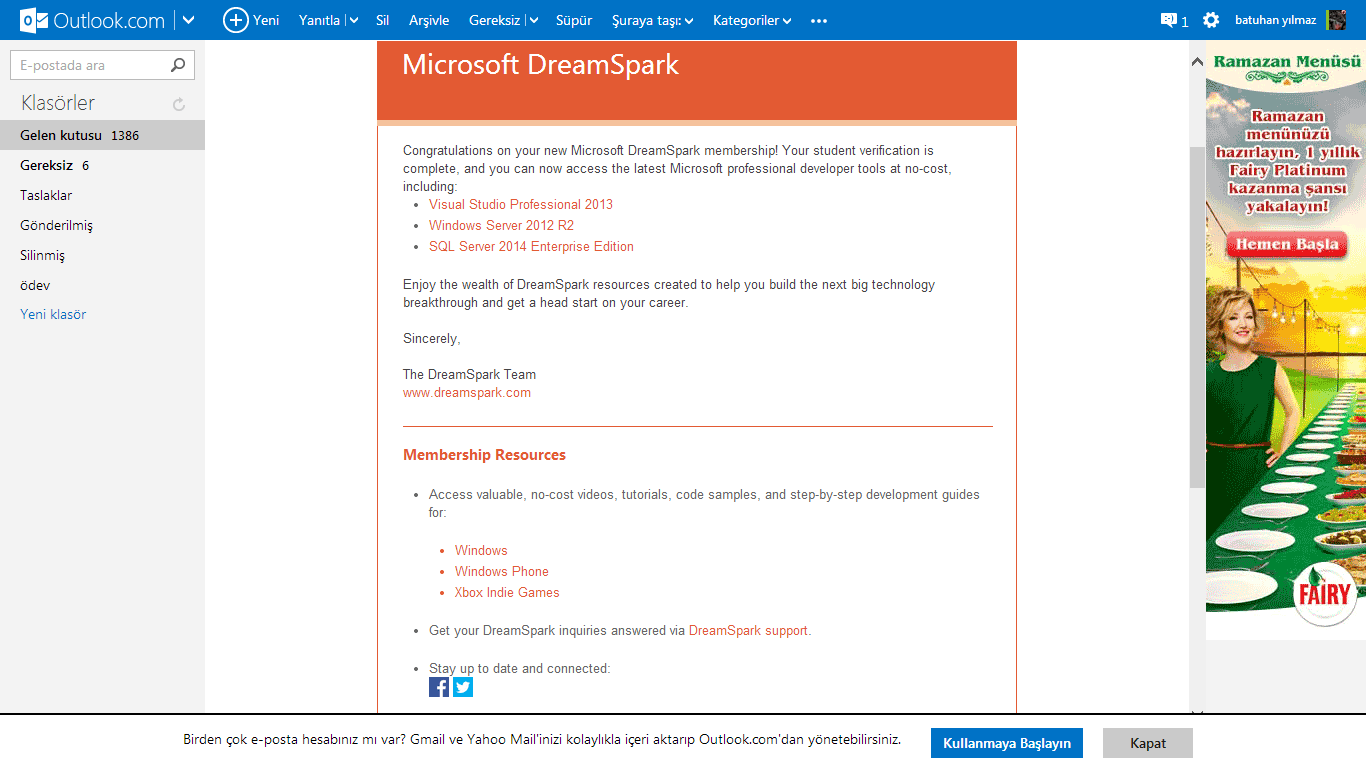This screenshot has height=768, width=1366.
Task: Visit the www.dreamspark.com link
Action: (x=467, y=392)
